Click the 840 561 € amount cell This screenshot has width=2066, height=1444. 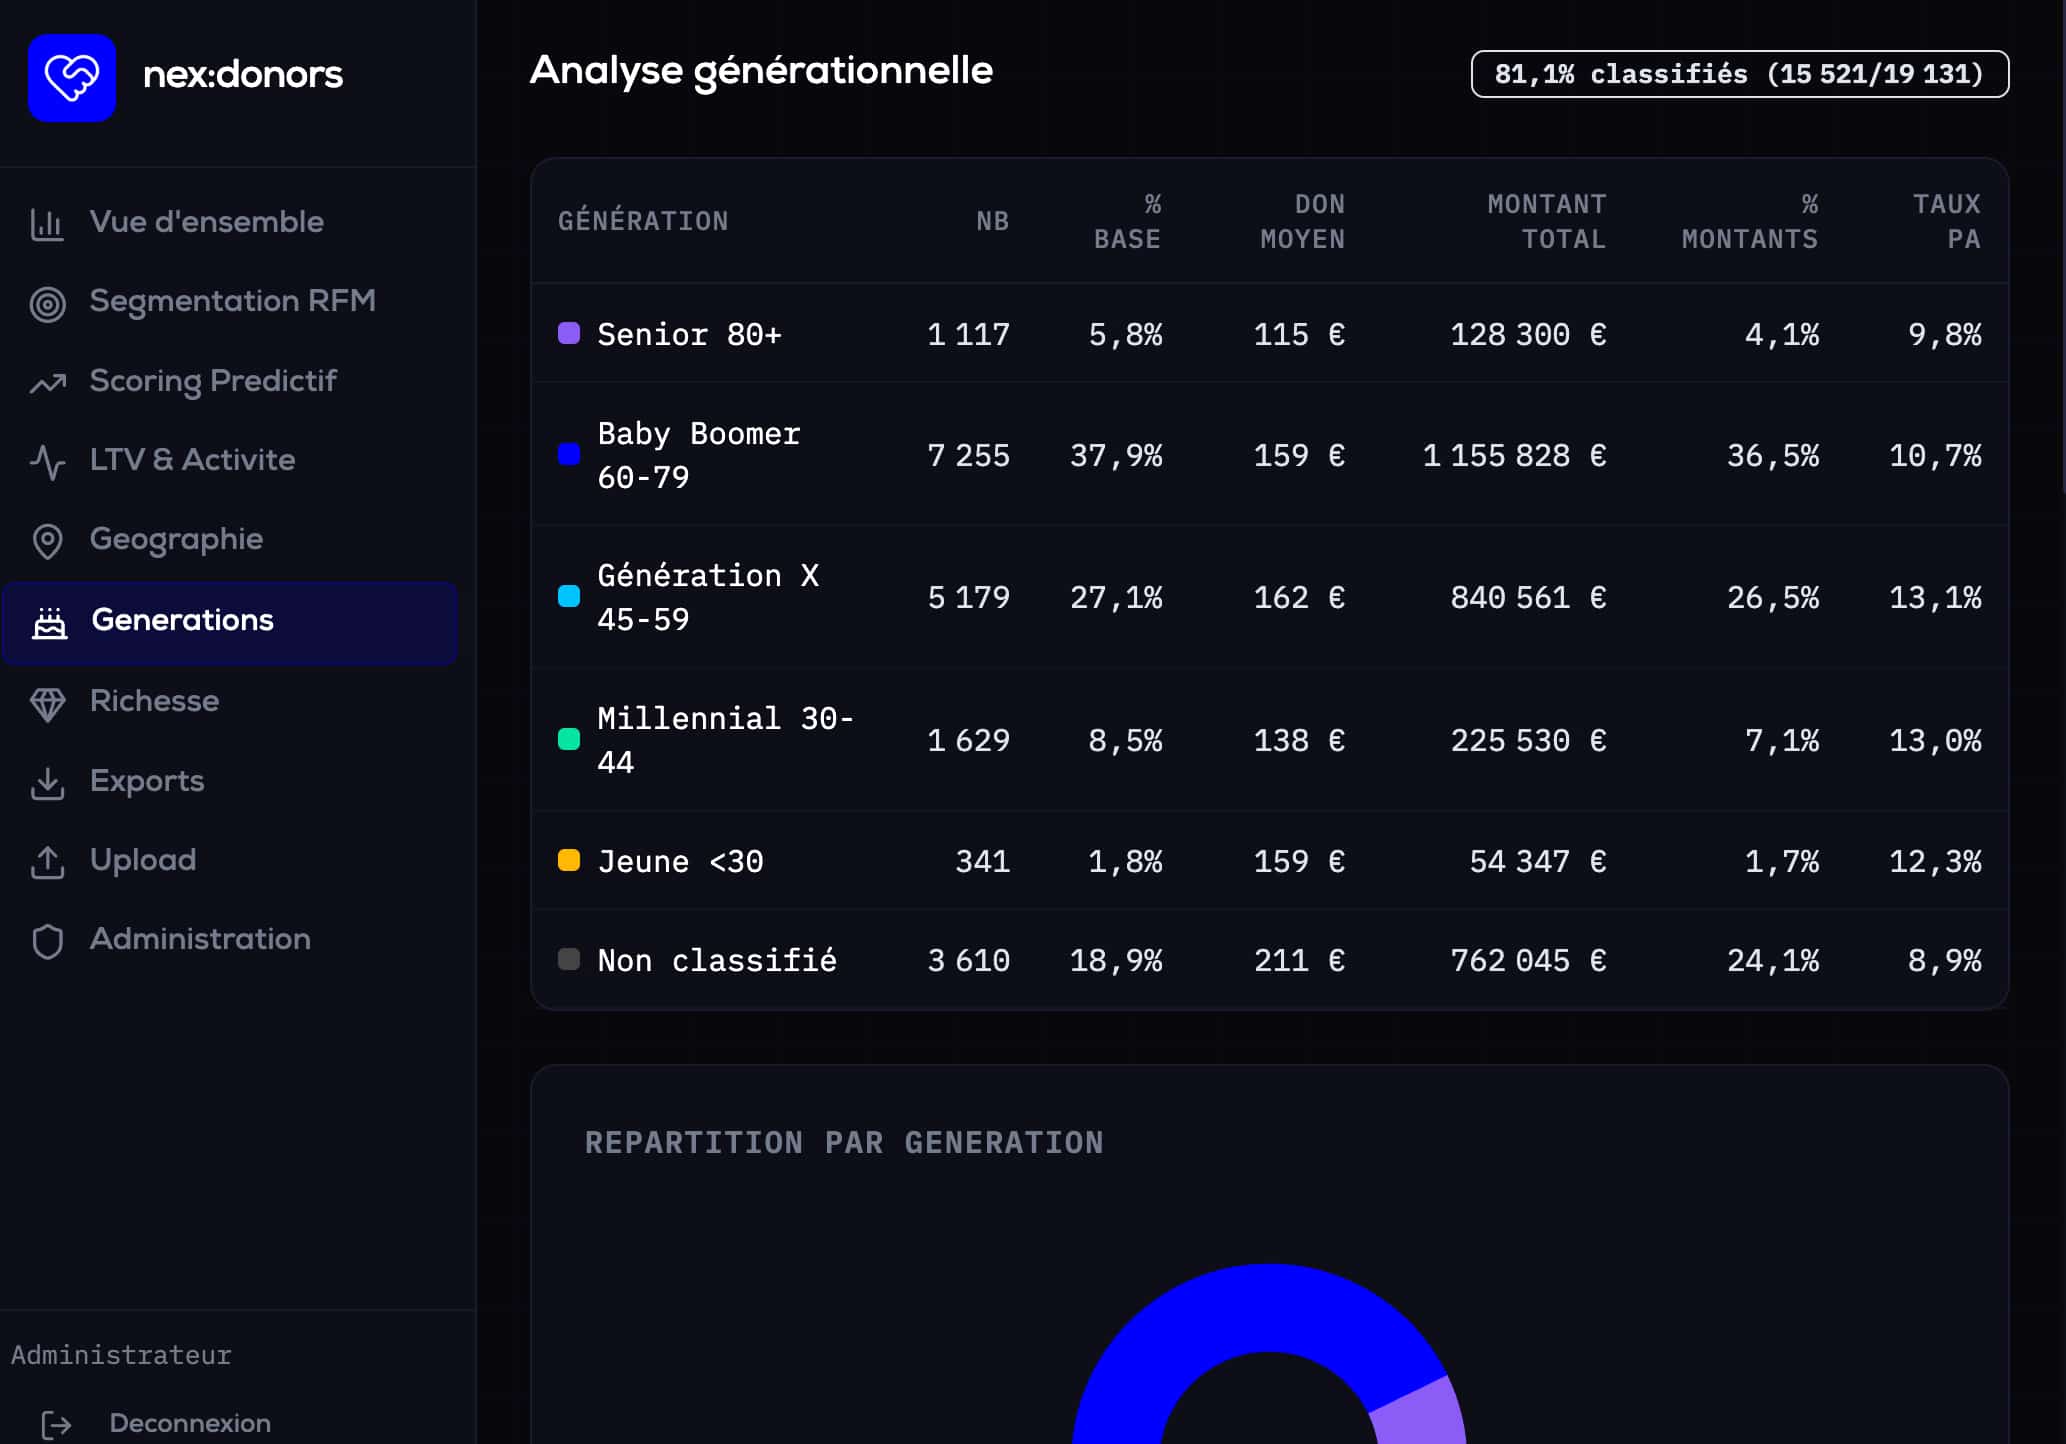coord(1528,597)
